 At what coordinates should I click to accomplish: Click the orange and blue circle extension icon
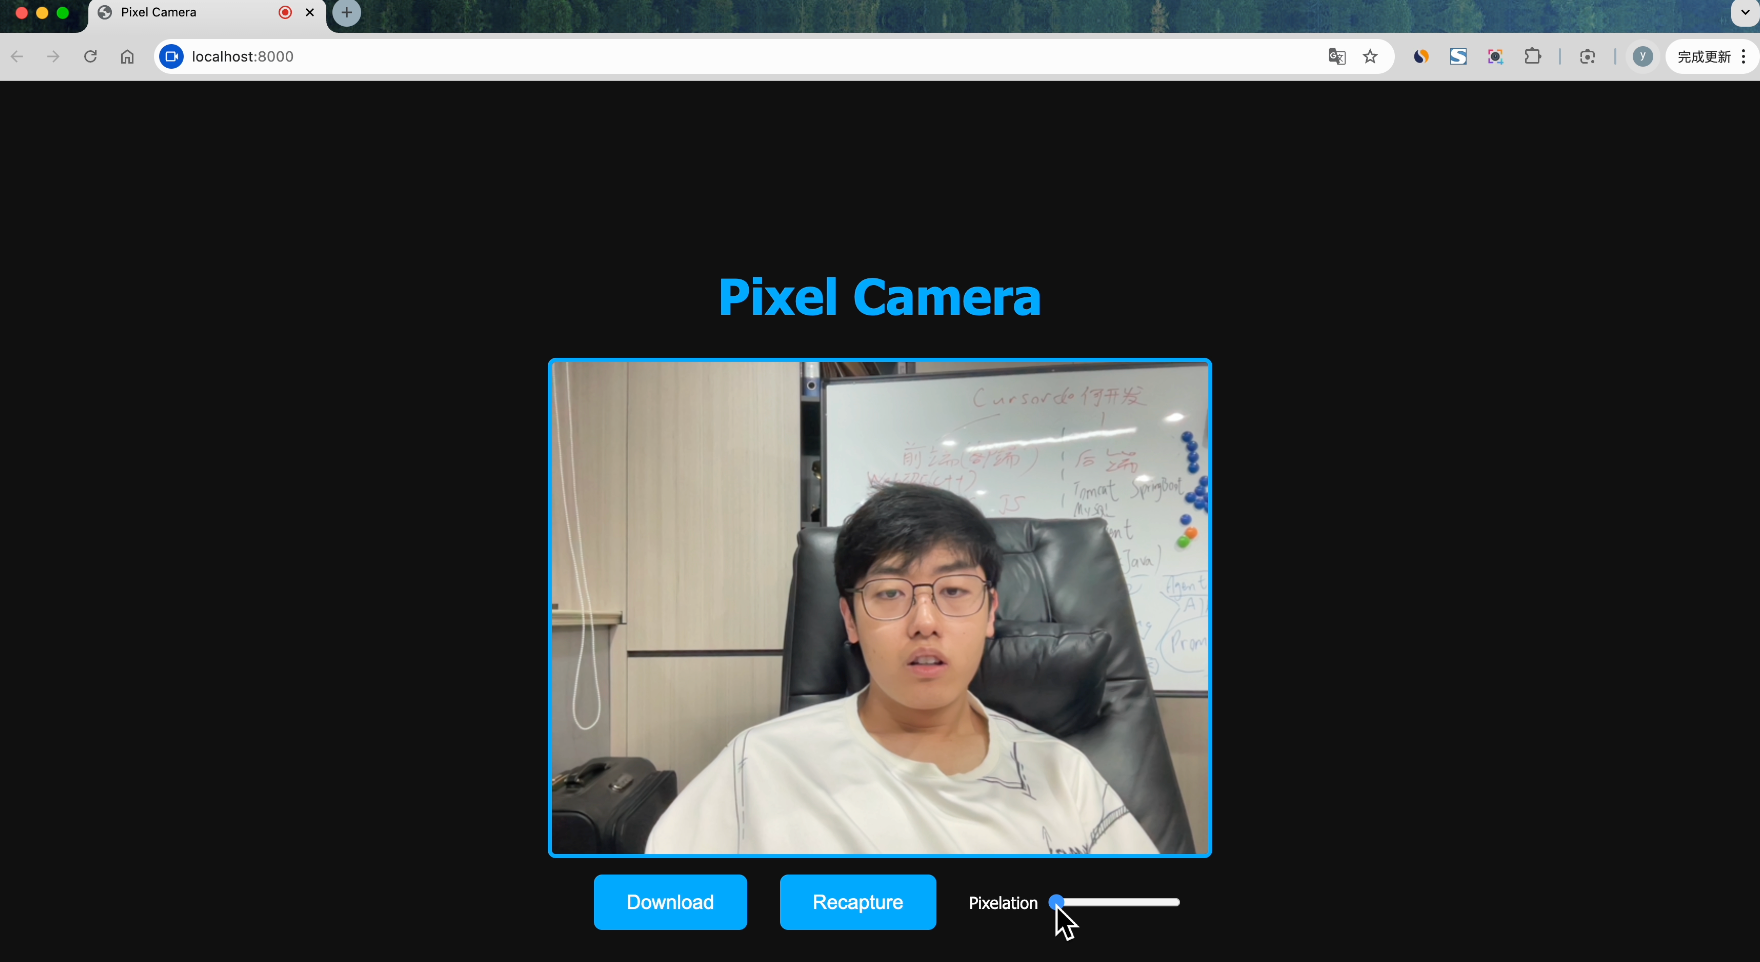[1421, 57]
